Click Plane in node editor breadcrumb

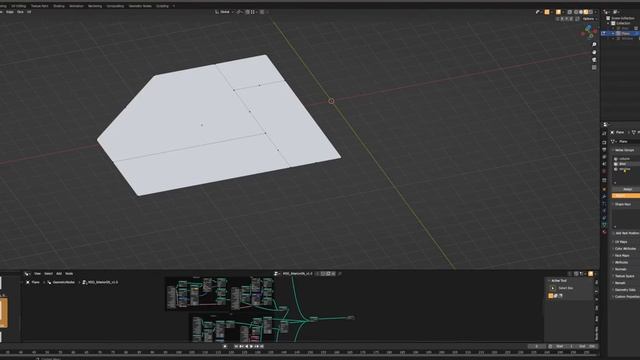coord(36,282)
